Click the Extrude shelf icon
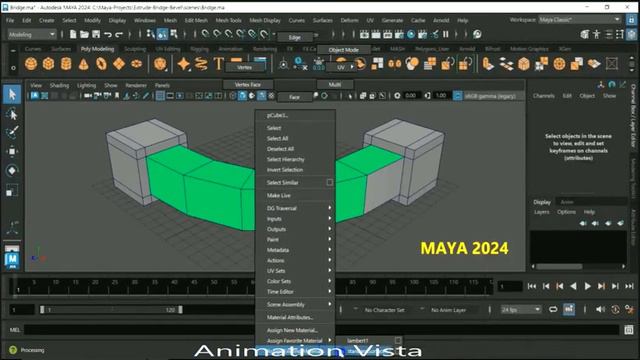 (488, 64)
